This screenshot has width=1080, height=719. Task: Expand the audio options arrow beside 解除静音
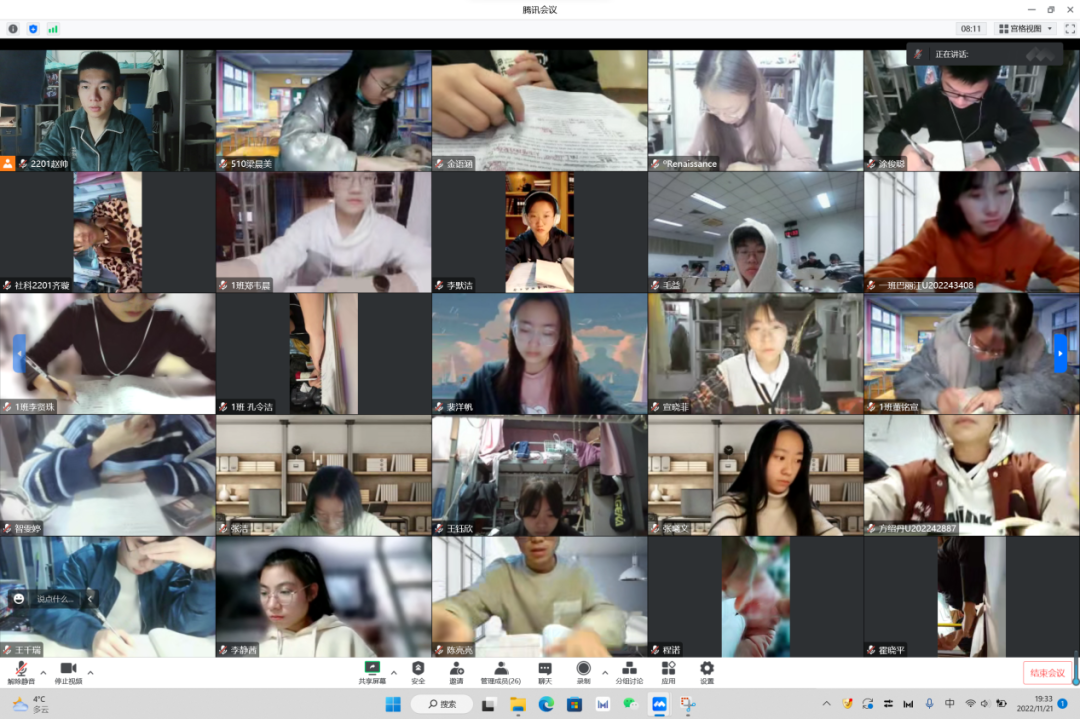click(43, 672)
